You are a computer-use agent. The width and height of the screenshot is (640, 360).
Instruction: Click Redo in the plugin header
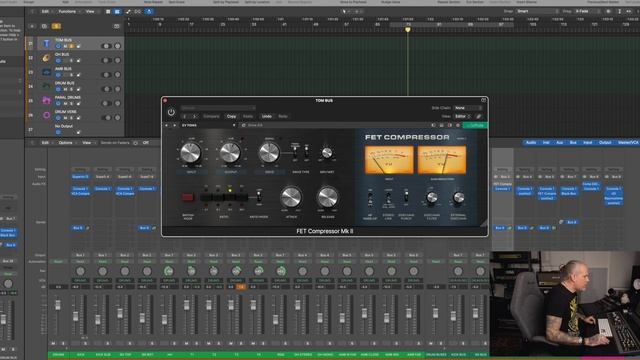[283, 116]
